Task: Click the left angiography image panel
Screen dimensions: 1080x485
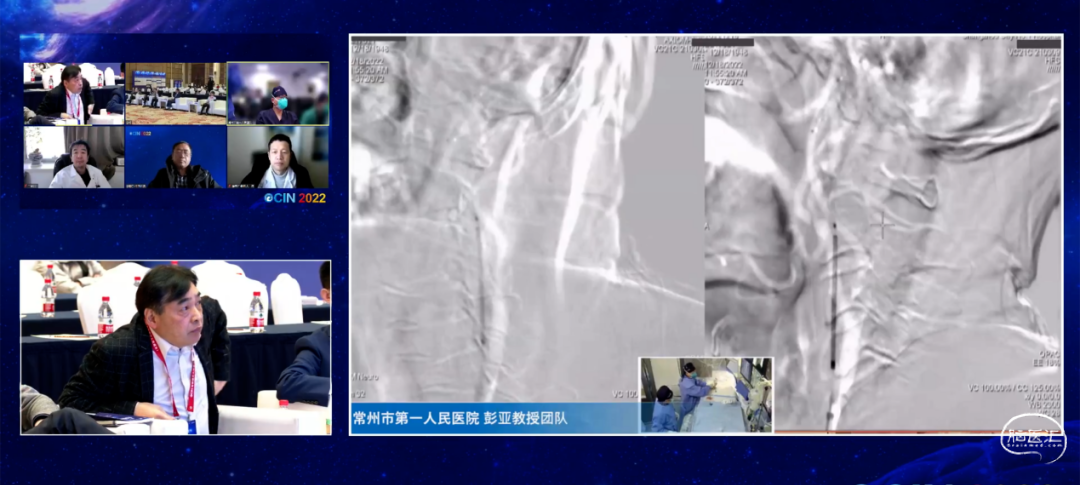Action: [x=527, y=219]
